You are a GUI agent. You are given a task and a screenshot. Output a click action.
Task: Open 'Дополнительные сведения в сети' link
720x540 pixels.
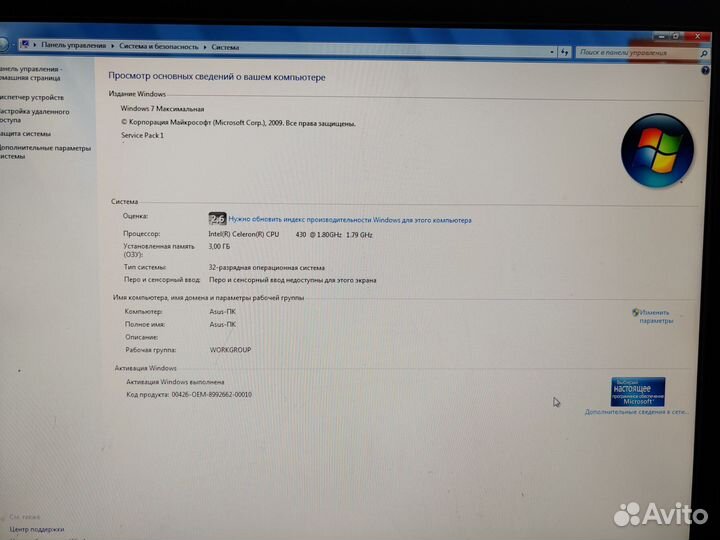(636, 412)
